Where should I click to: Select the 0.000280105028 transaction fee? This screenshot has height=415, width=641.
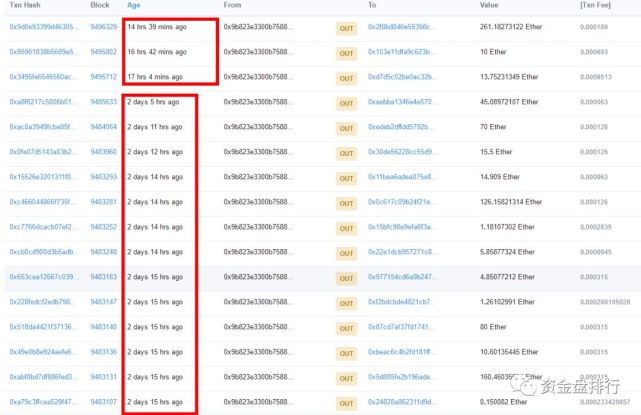(605, 302)
